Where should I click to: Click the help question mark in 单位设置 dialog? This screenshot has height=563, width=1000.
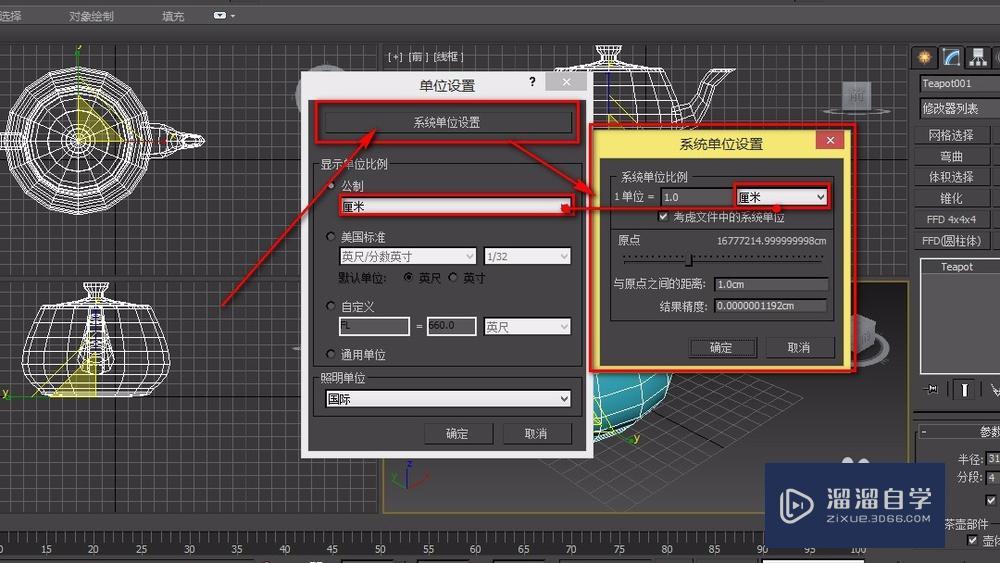pyautogui.click(x=532, y=82)
